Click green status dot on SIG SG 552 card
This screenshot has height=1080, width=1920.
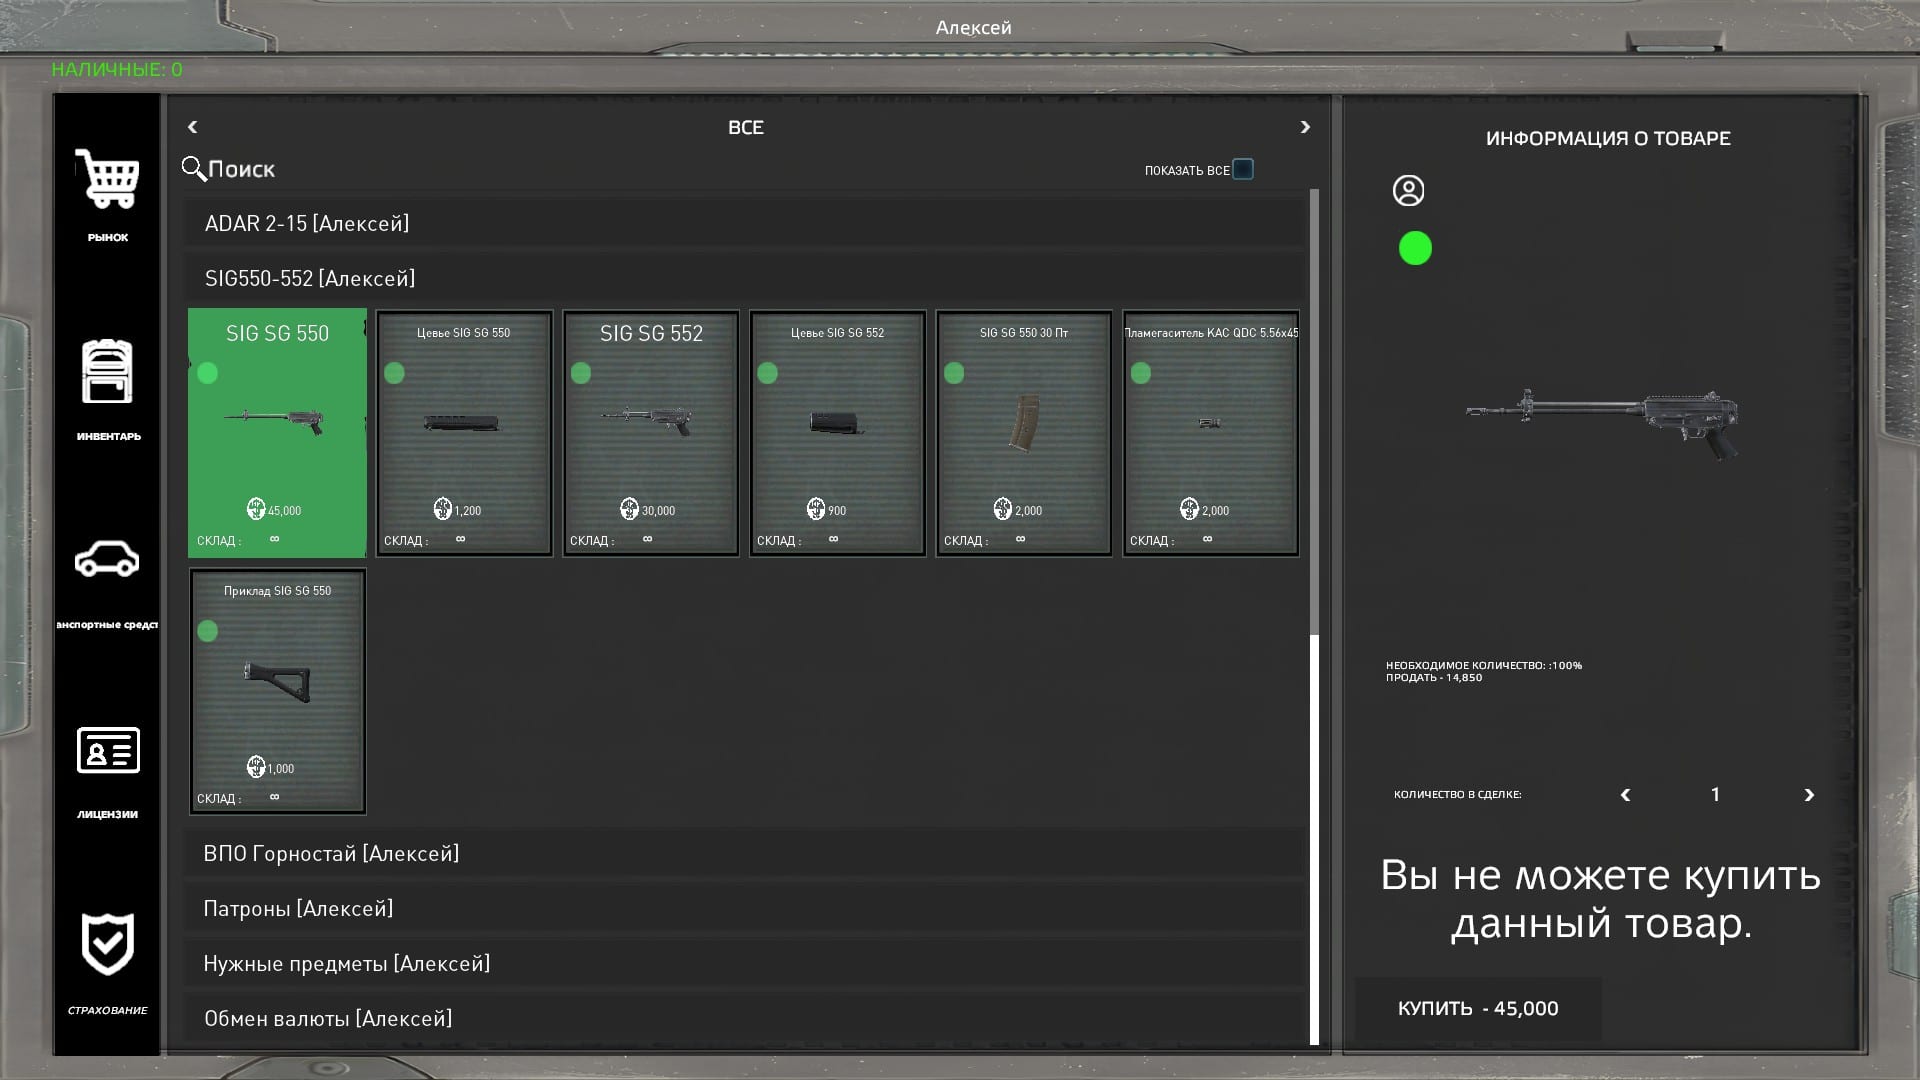581,373
